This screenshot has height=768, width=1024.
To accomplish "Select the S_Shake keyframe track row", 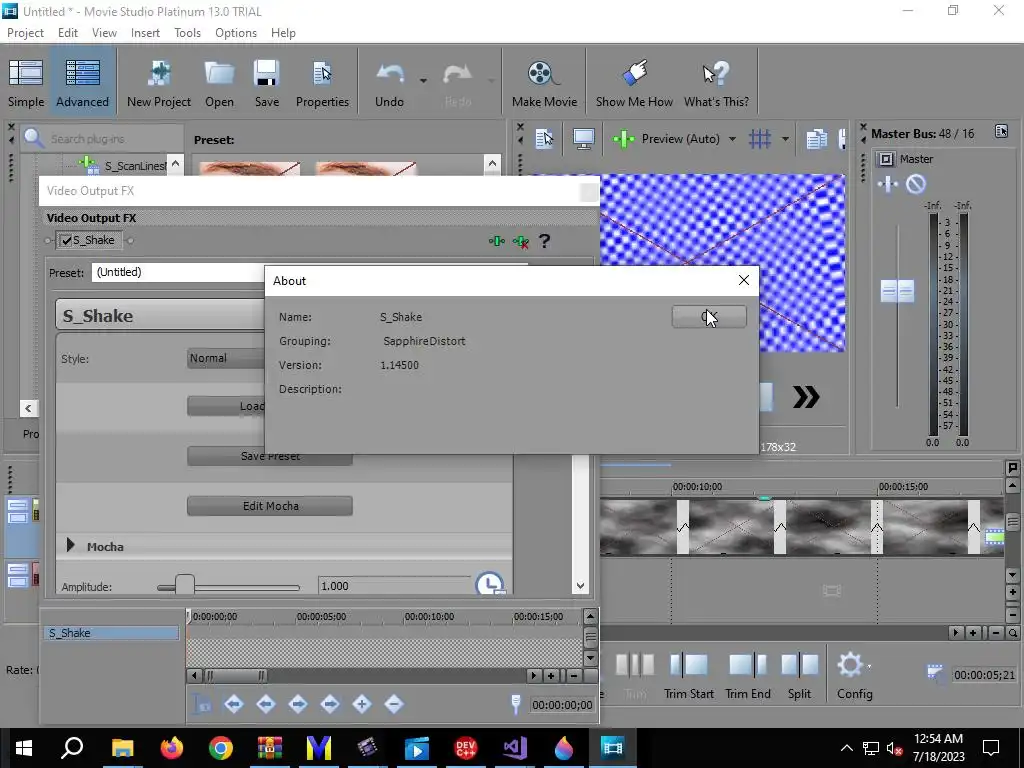I will pos(111,633).
